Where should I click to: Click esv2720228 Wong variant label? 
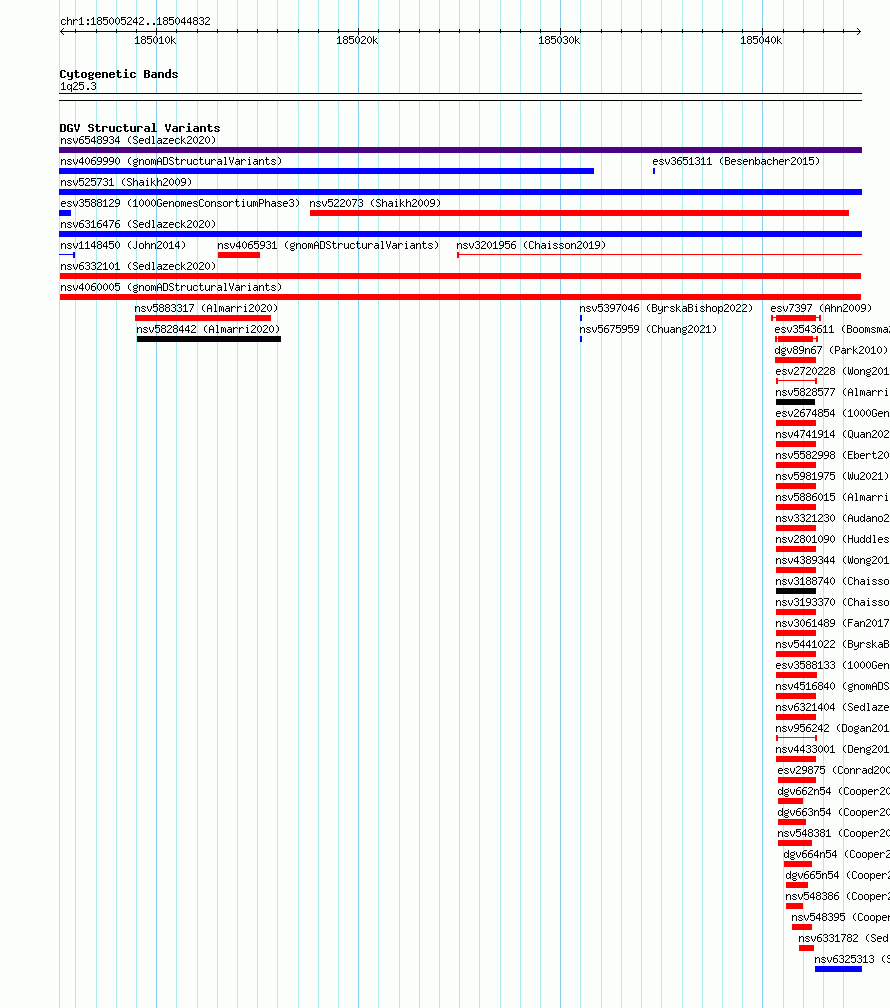(833, 372)
